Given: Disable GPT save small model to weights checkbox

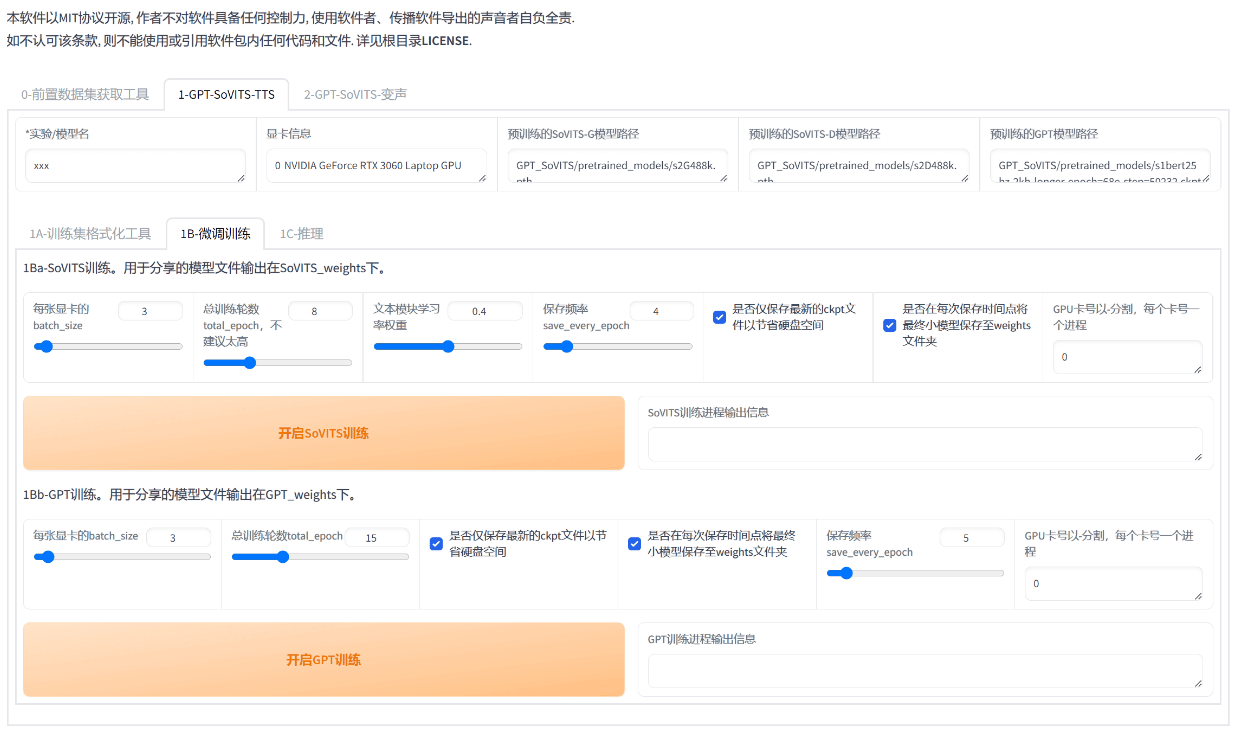Looking at the screenshot, I should click(634, 544).
